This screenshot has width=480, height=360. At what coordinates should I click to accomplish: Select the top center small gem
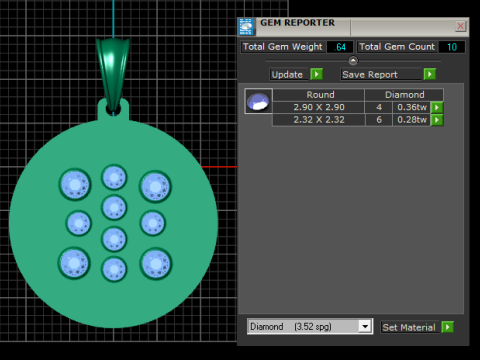[x=114, y=177]
